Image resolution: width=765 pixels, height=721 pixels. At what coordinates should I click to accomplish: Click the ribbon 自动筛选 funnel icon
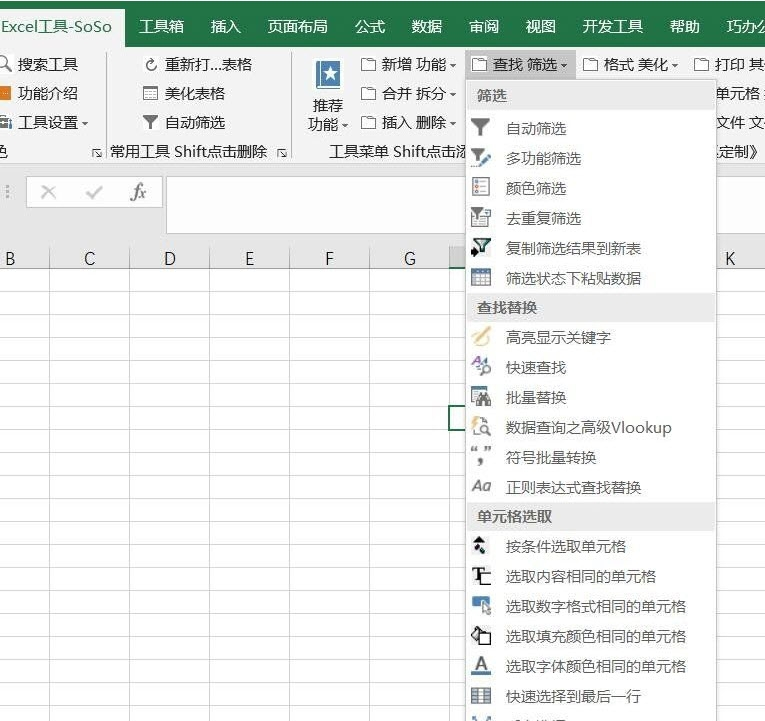pos(150,122)
